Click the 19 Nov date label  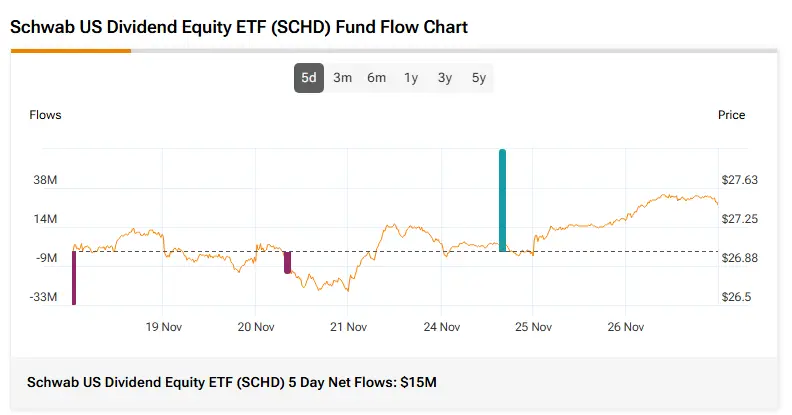tap(163, 327)
